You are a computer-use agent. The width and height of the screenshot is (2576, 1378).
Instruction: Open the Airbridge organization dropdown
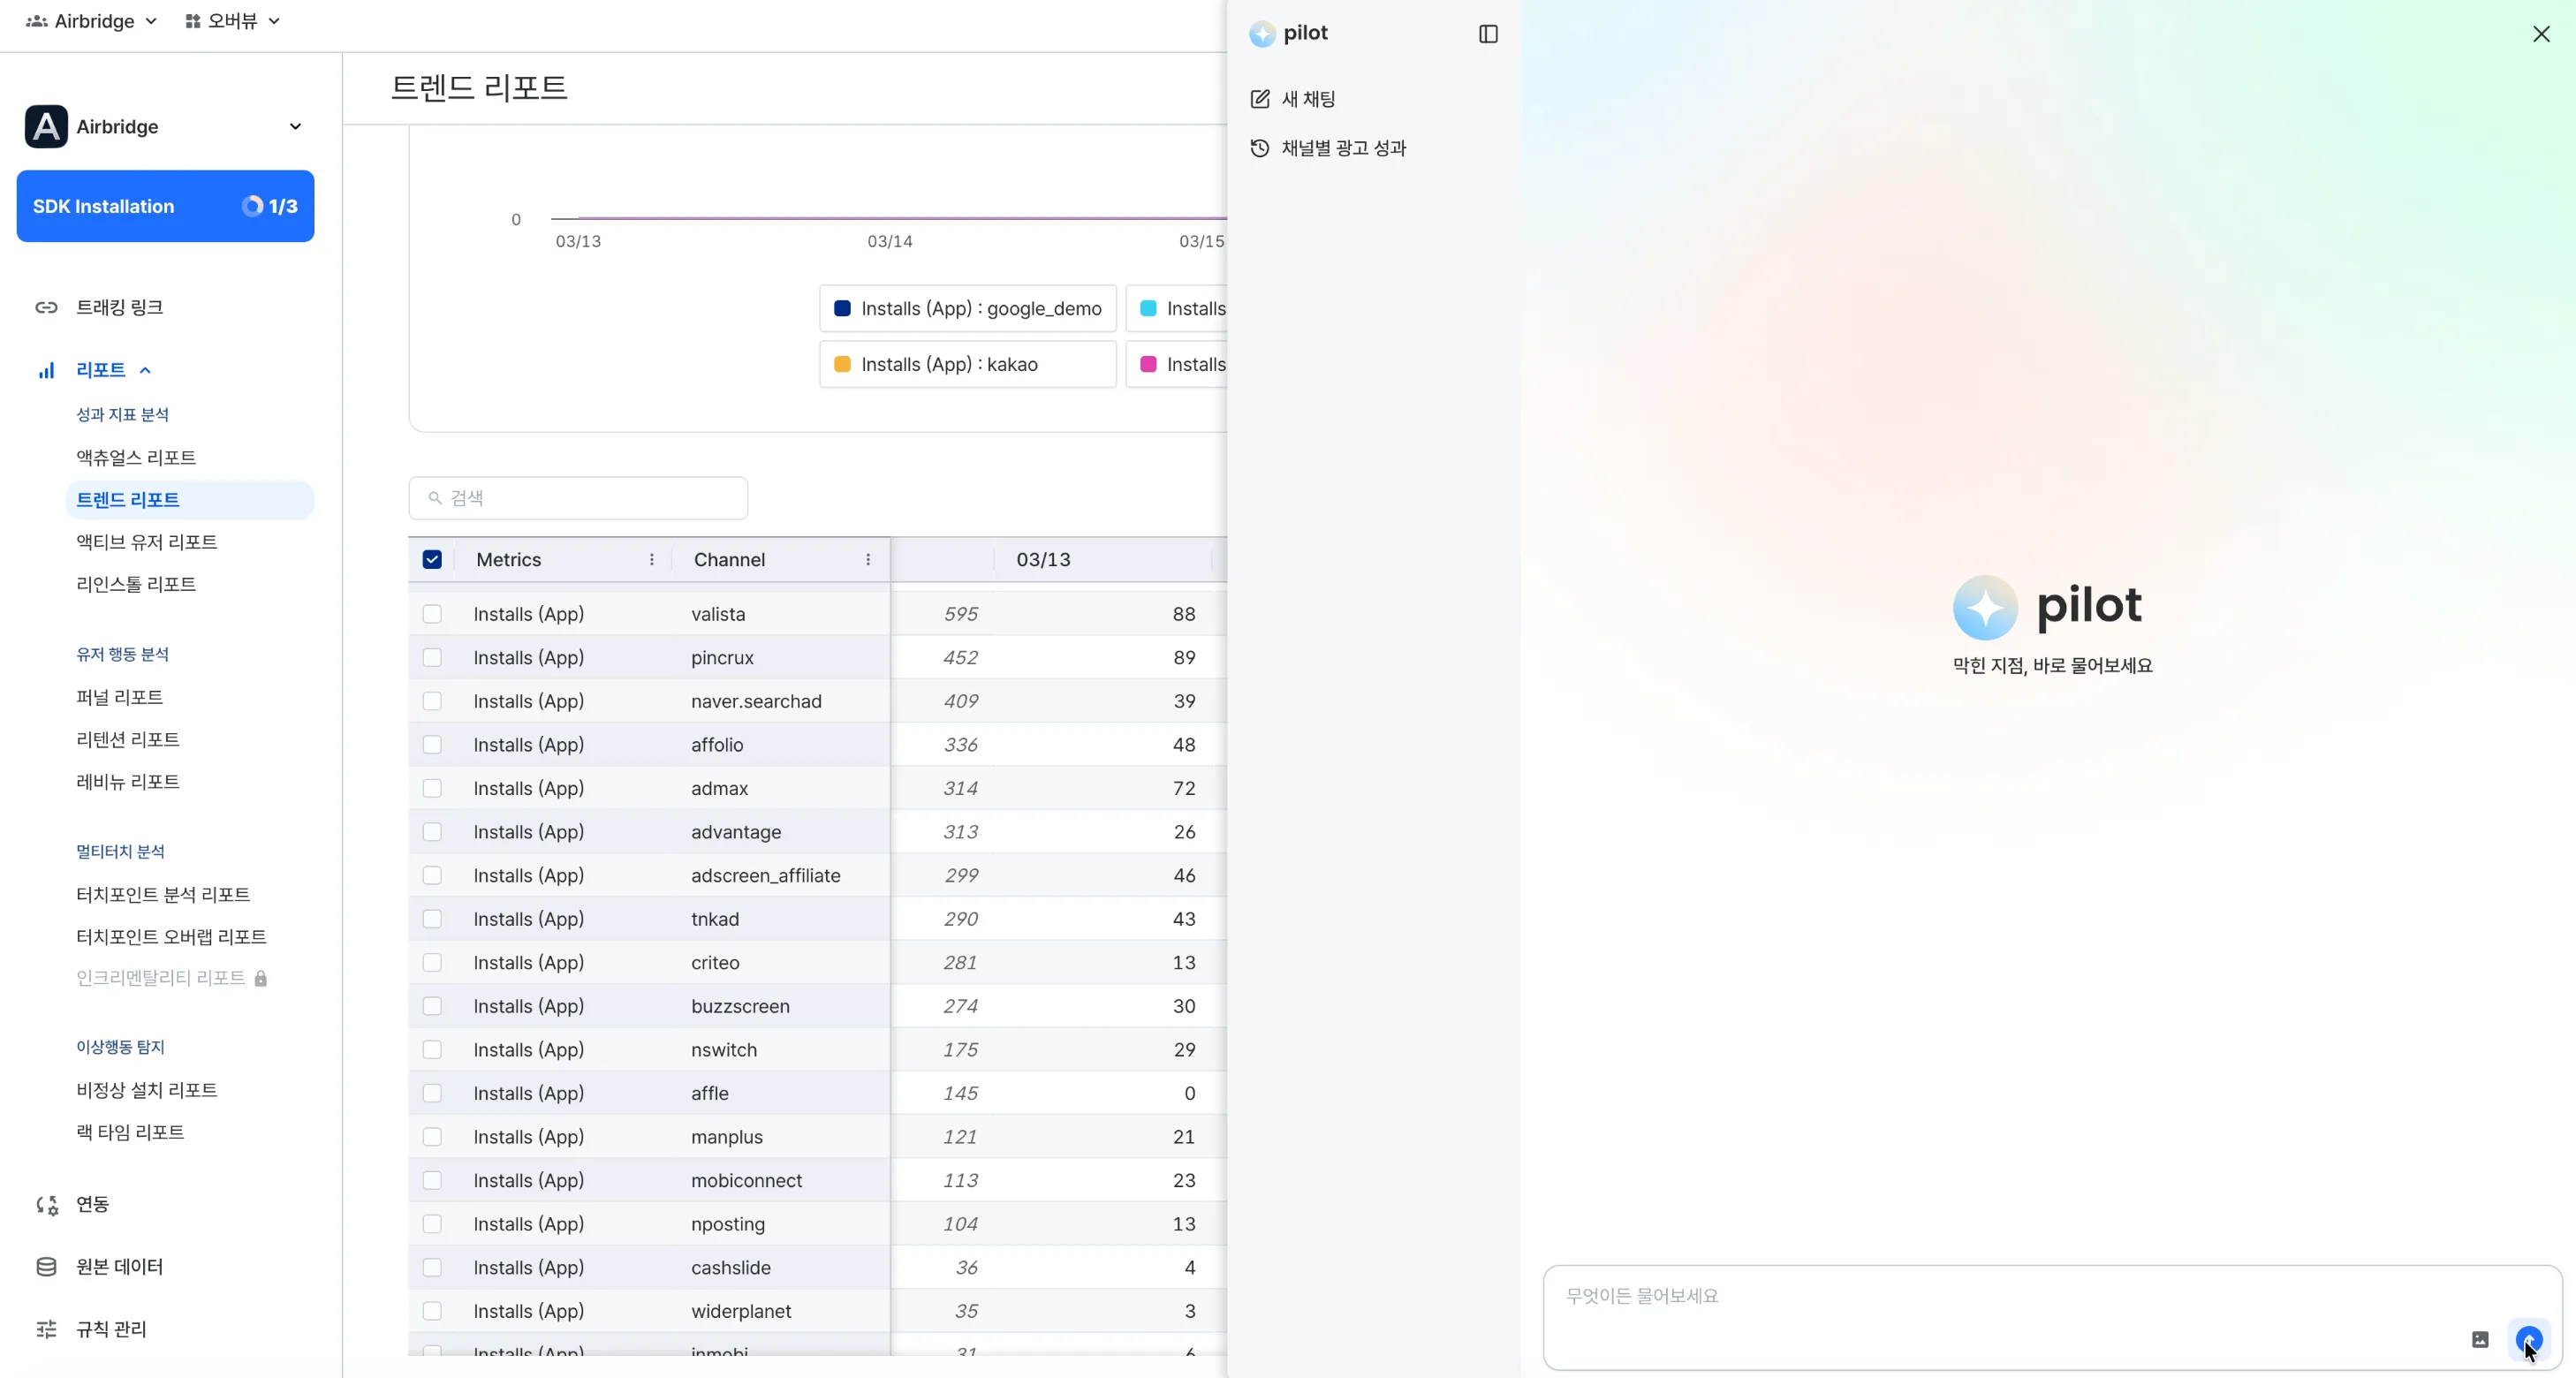point(92,21)
